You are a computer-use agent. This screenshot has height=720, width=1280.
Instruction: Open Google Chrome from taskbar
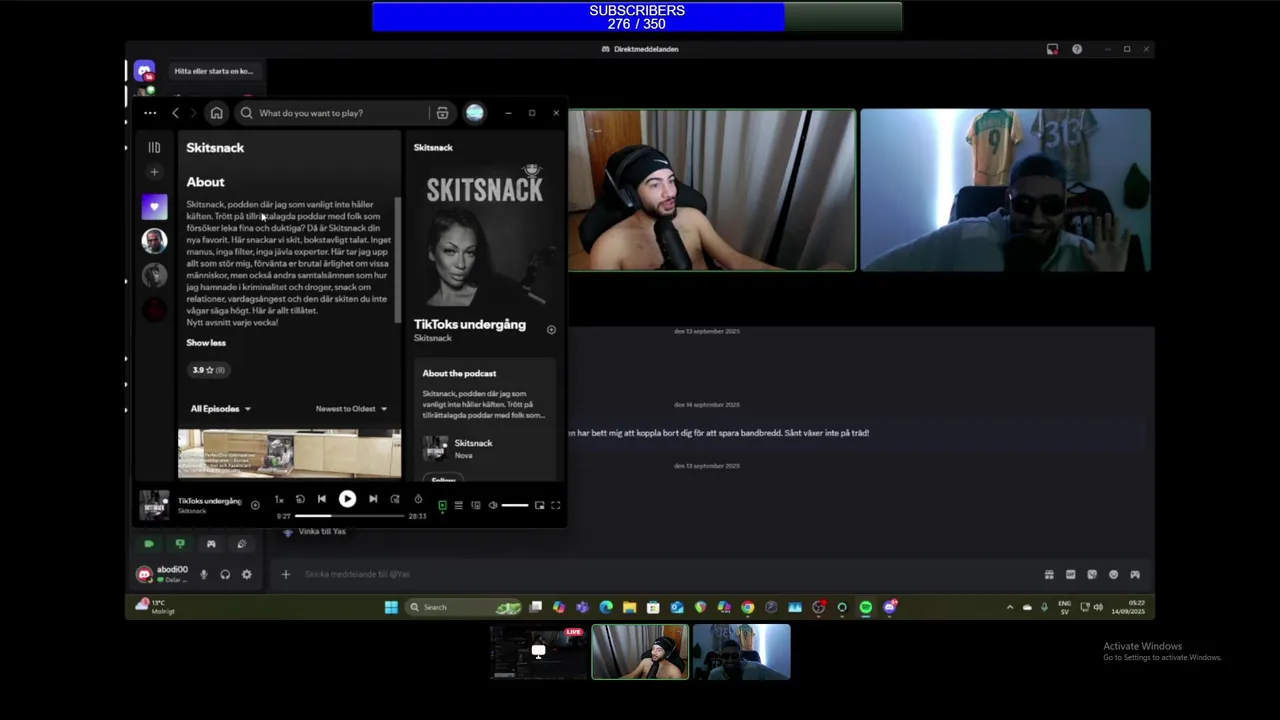(747, 607)
